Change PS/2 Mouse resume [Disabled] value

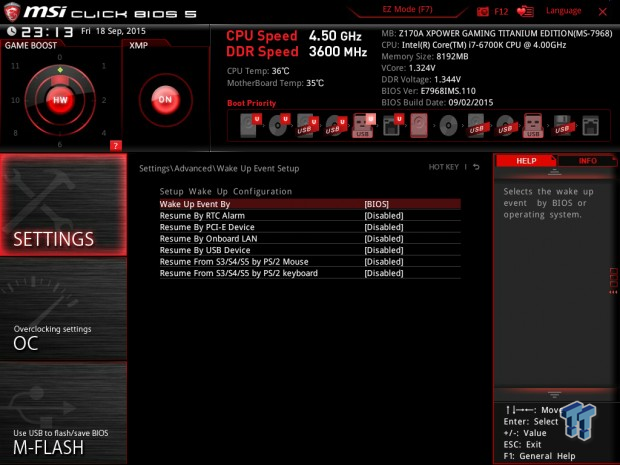point(384,262)
